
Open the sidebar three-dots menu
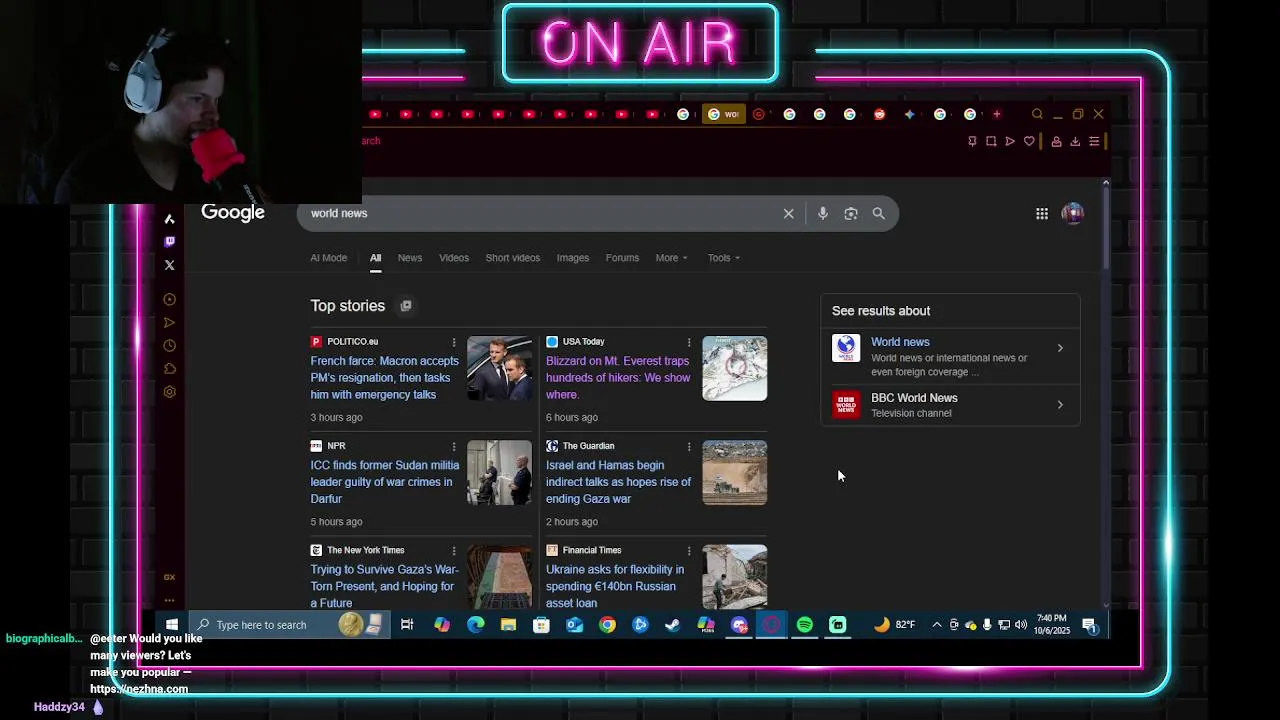point(169,600)
